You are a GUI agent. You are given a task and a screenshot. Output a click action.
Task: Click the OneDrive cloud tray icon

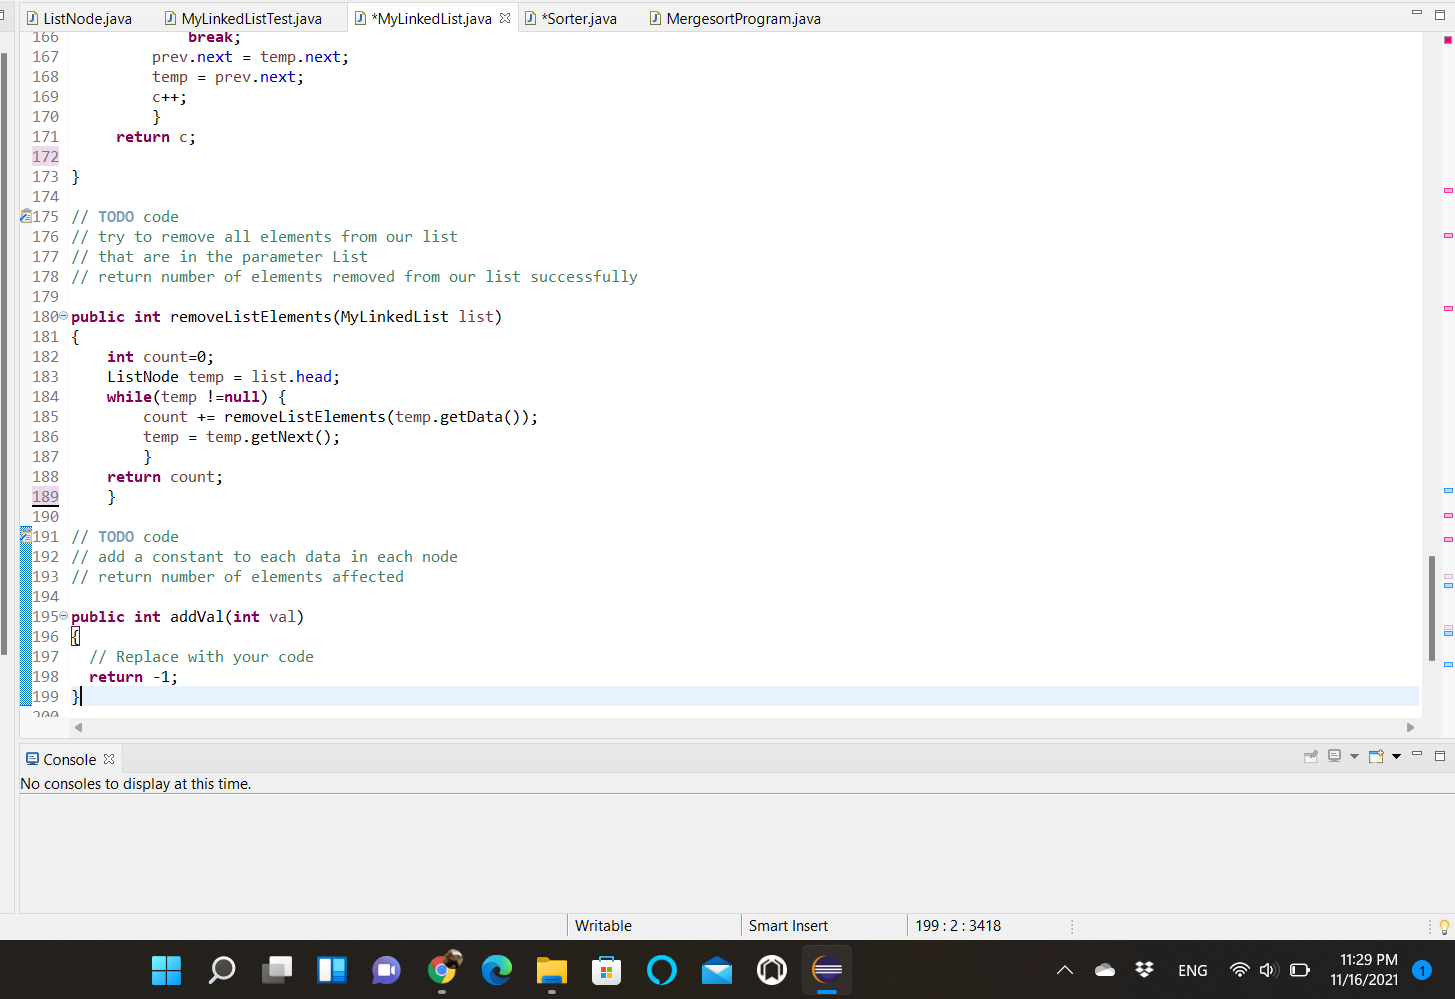pyautogui.click(x=1105, y=970)
